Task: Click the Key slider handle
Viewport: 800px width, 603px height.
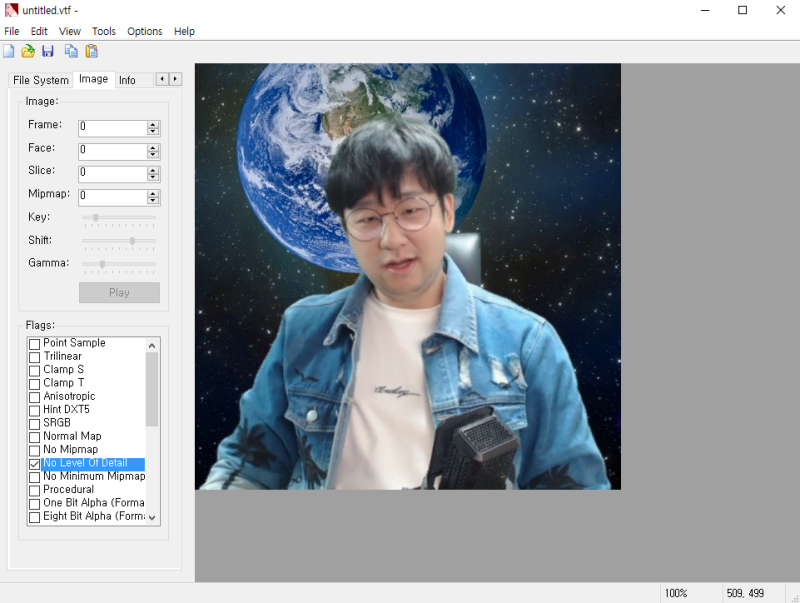Action: pyautogui.click(x=95, y=217)
